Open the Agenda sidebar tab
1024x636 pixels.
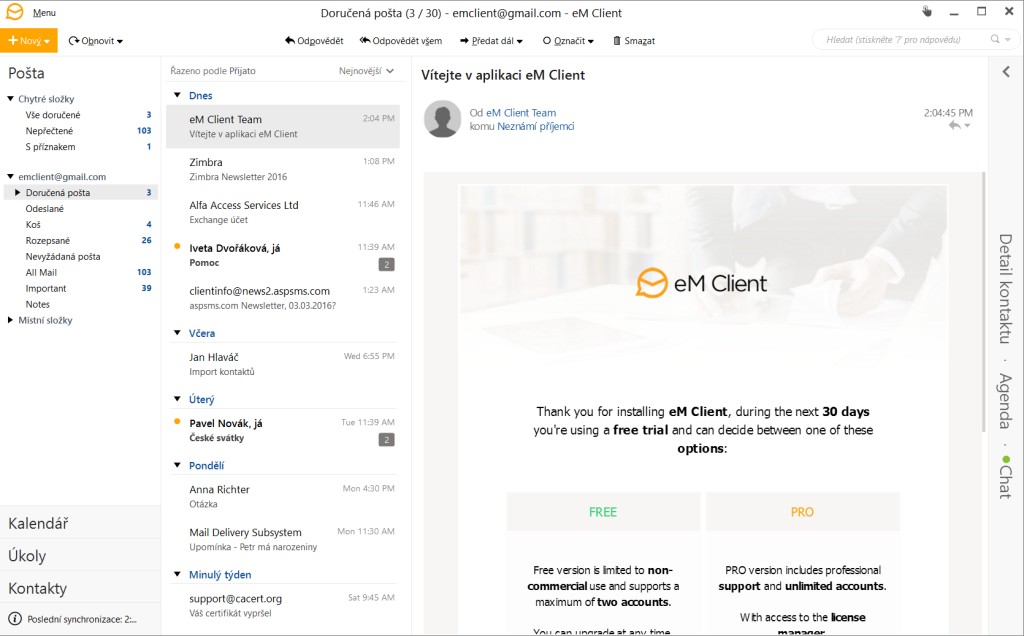pos(1006,401)
